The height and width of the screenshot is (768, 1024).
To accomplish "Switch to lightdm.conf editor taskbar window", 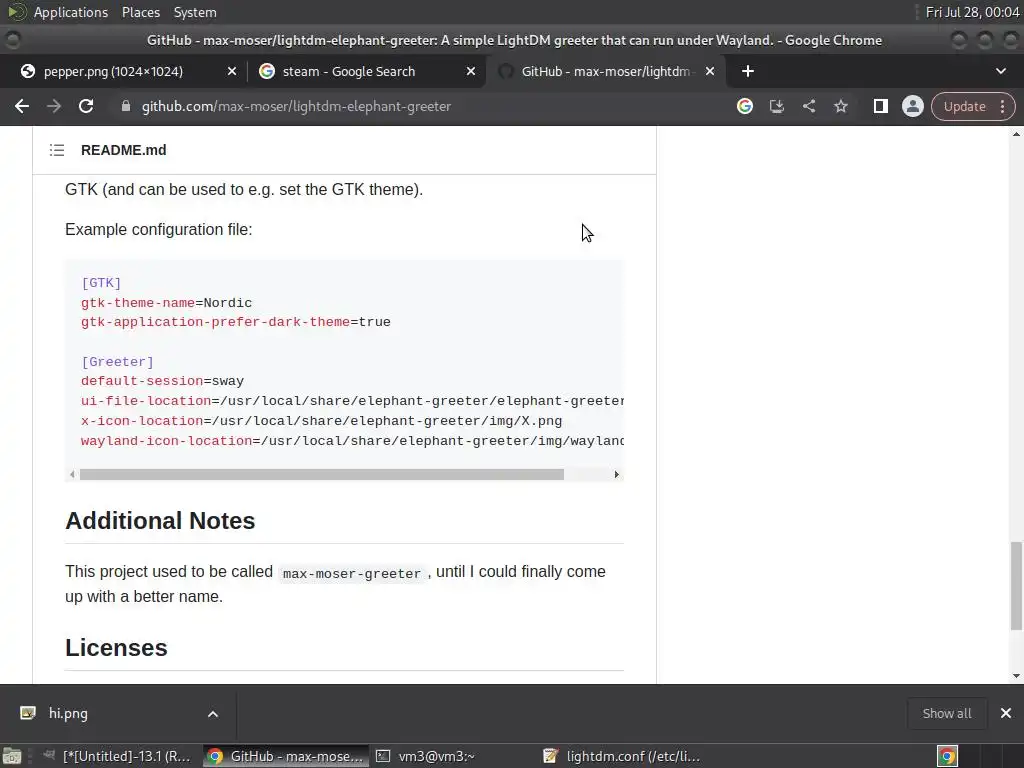I will point(622,756).
